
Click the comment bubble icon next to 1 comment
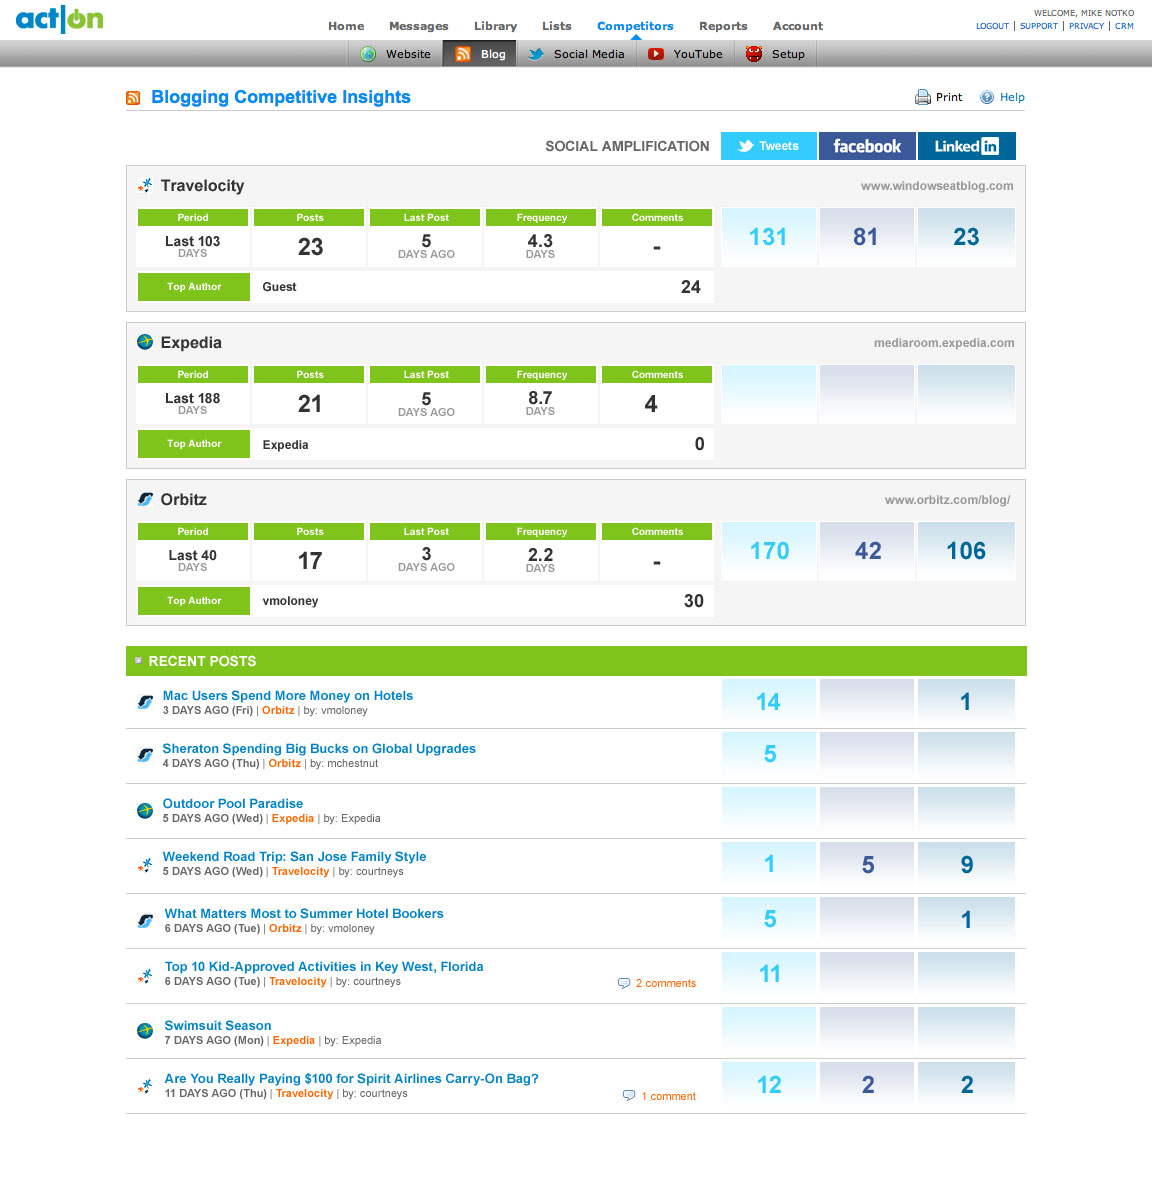[629, 1095]
